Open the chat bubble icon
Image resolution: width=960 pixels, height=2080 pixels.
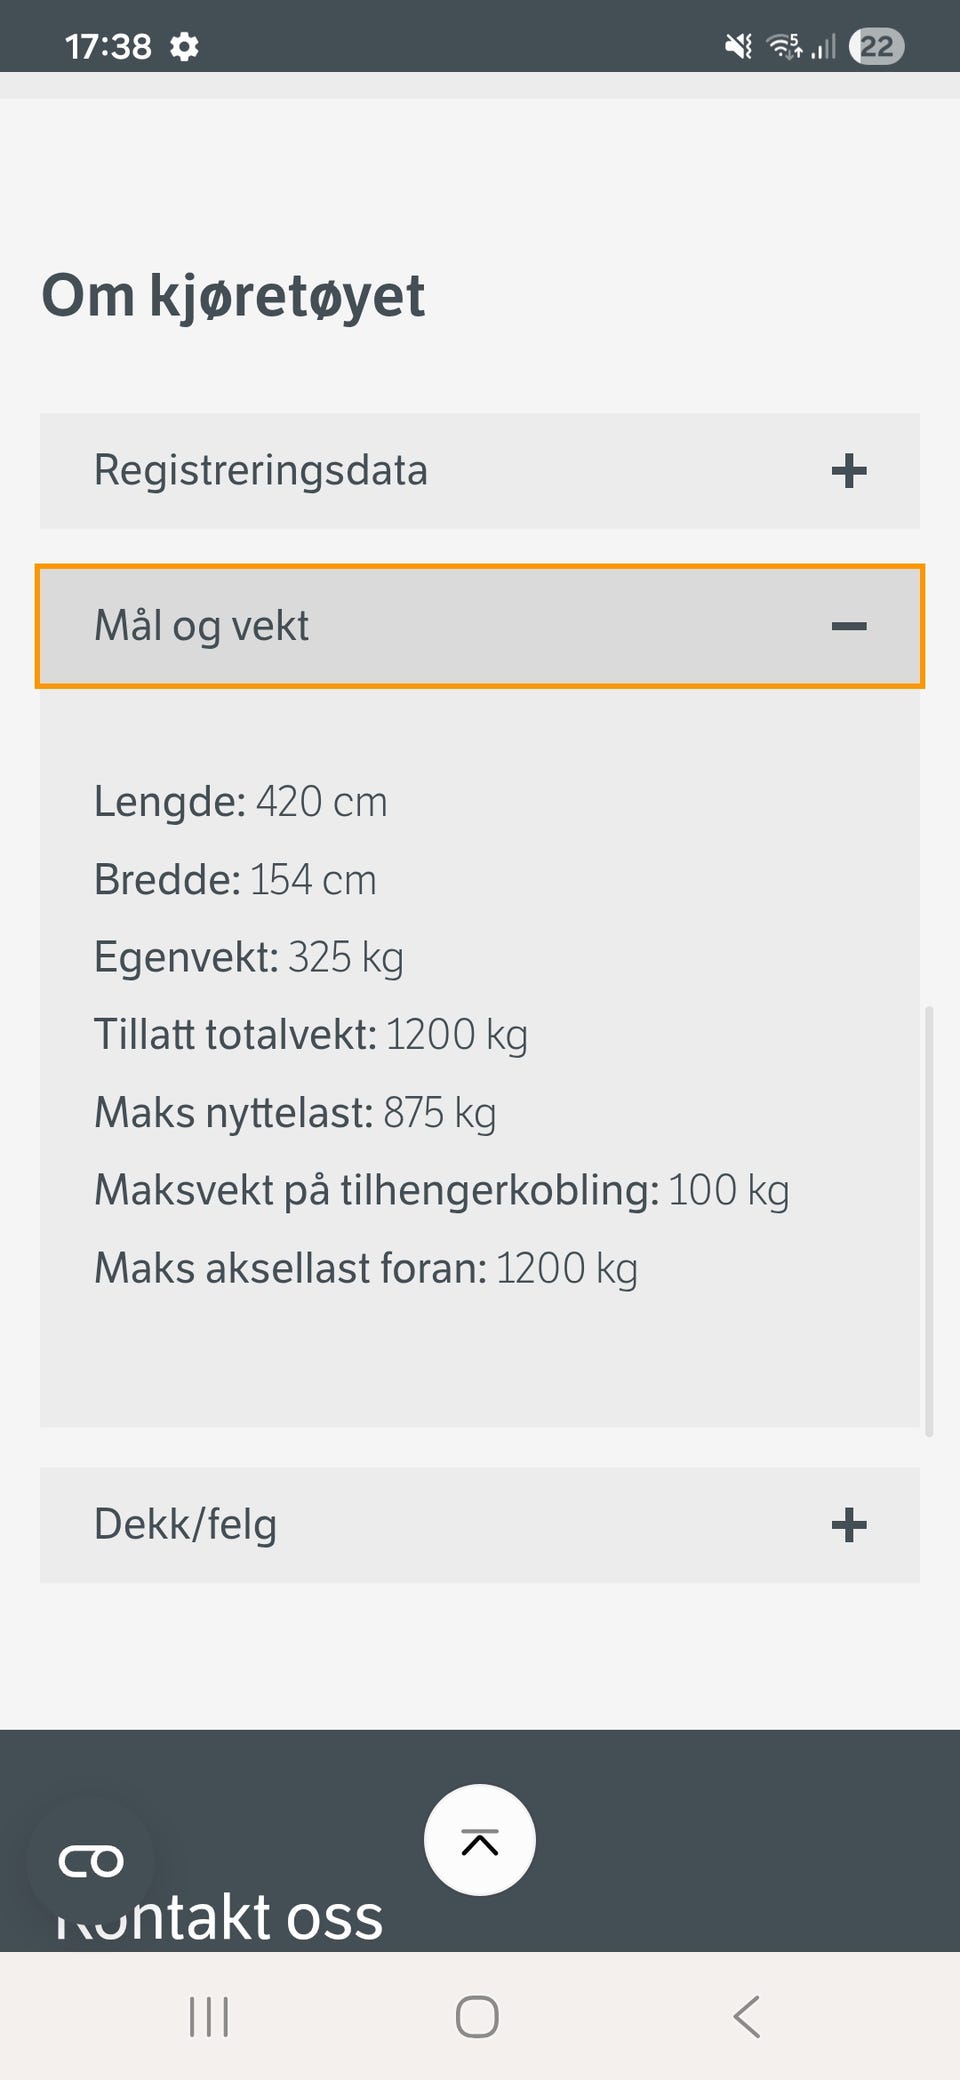coord(91,1861)
